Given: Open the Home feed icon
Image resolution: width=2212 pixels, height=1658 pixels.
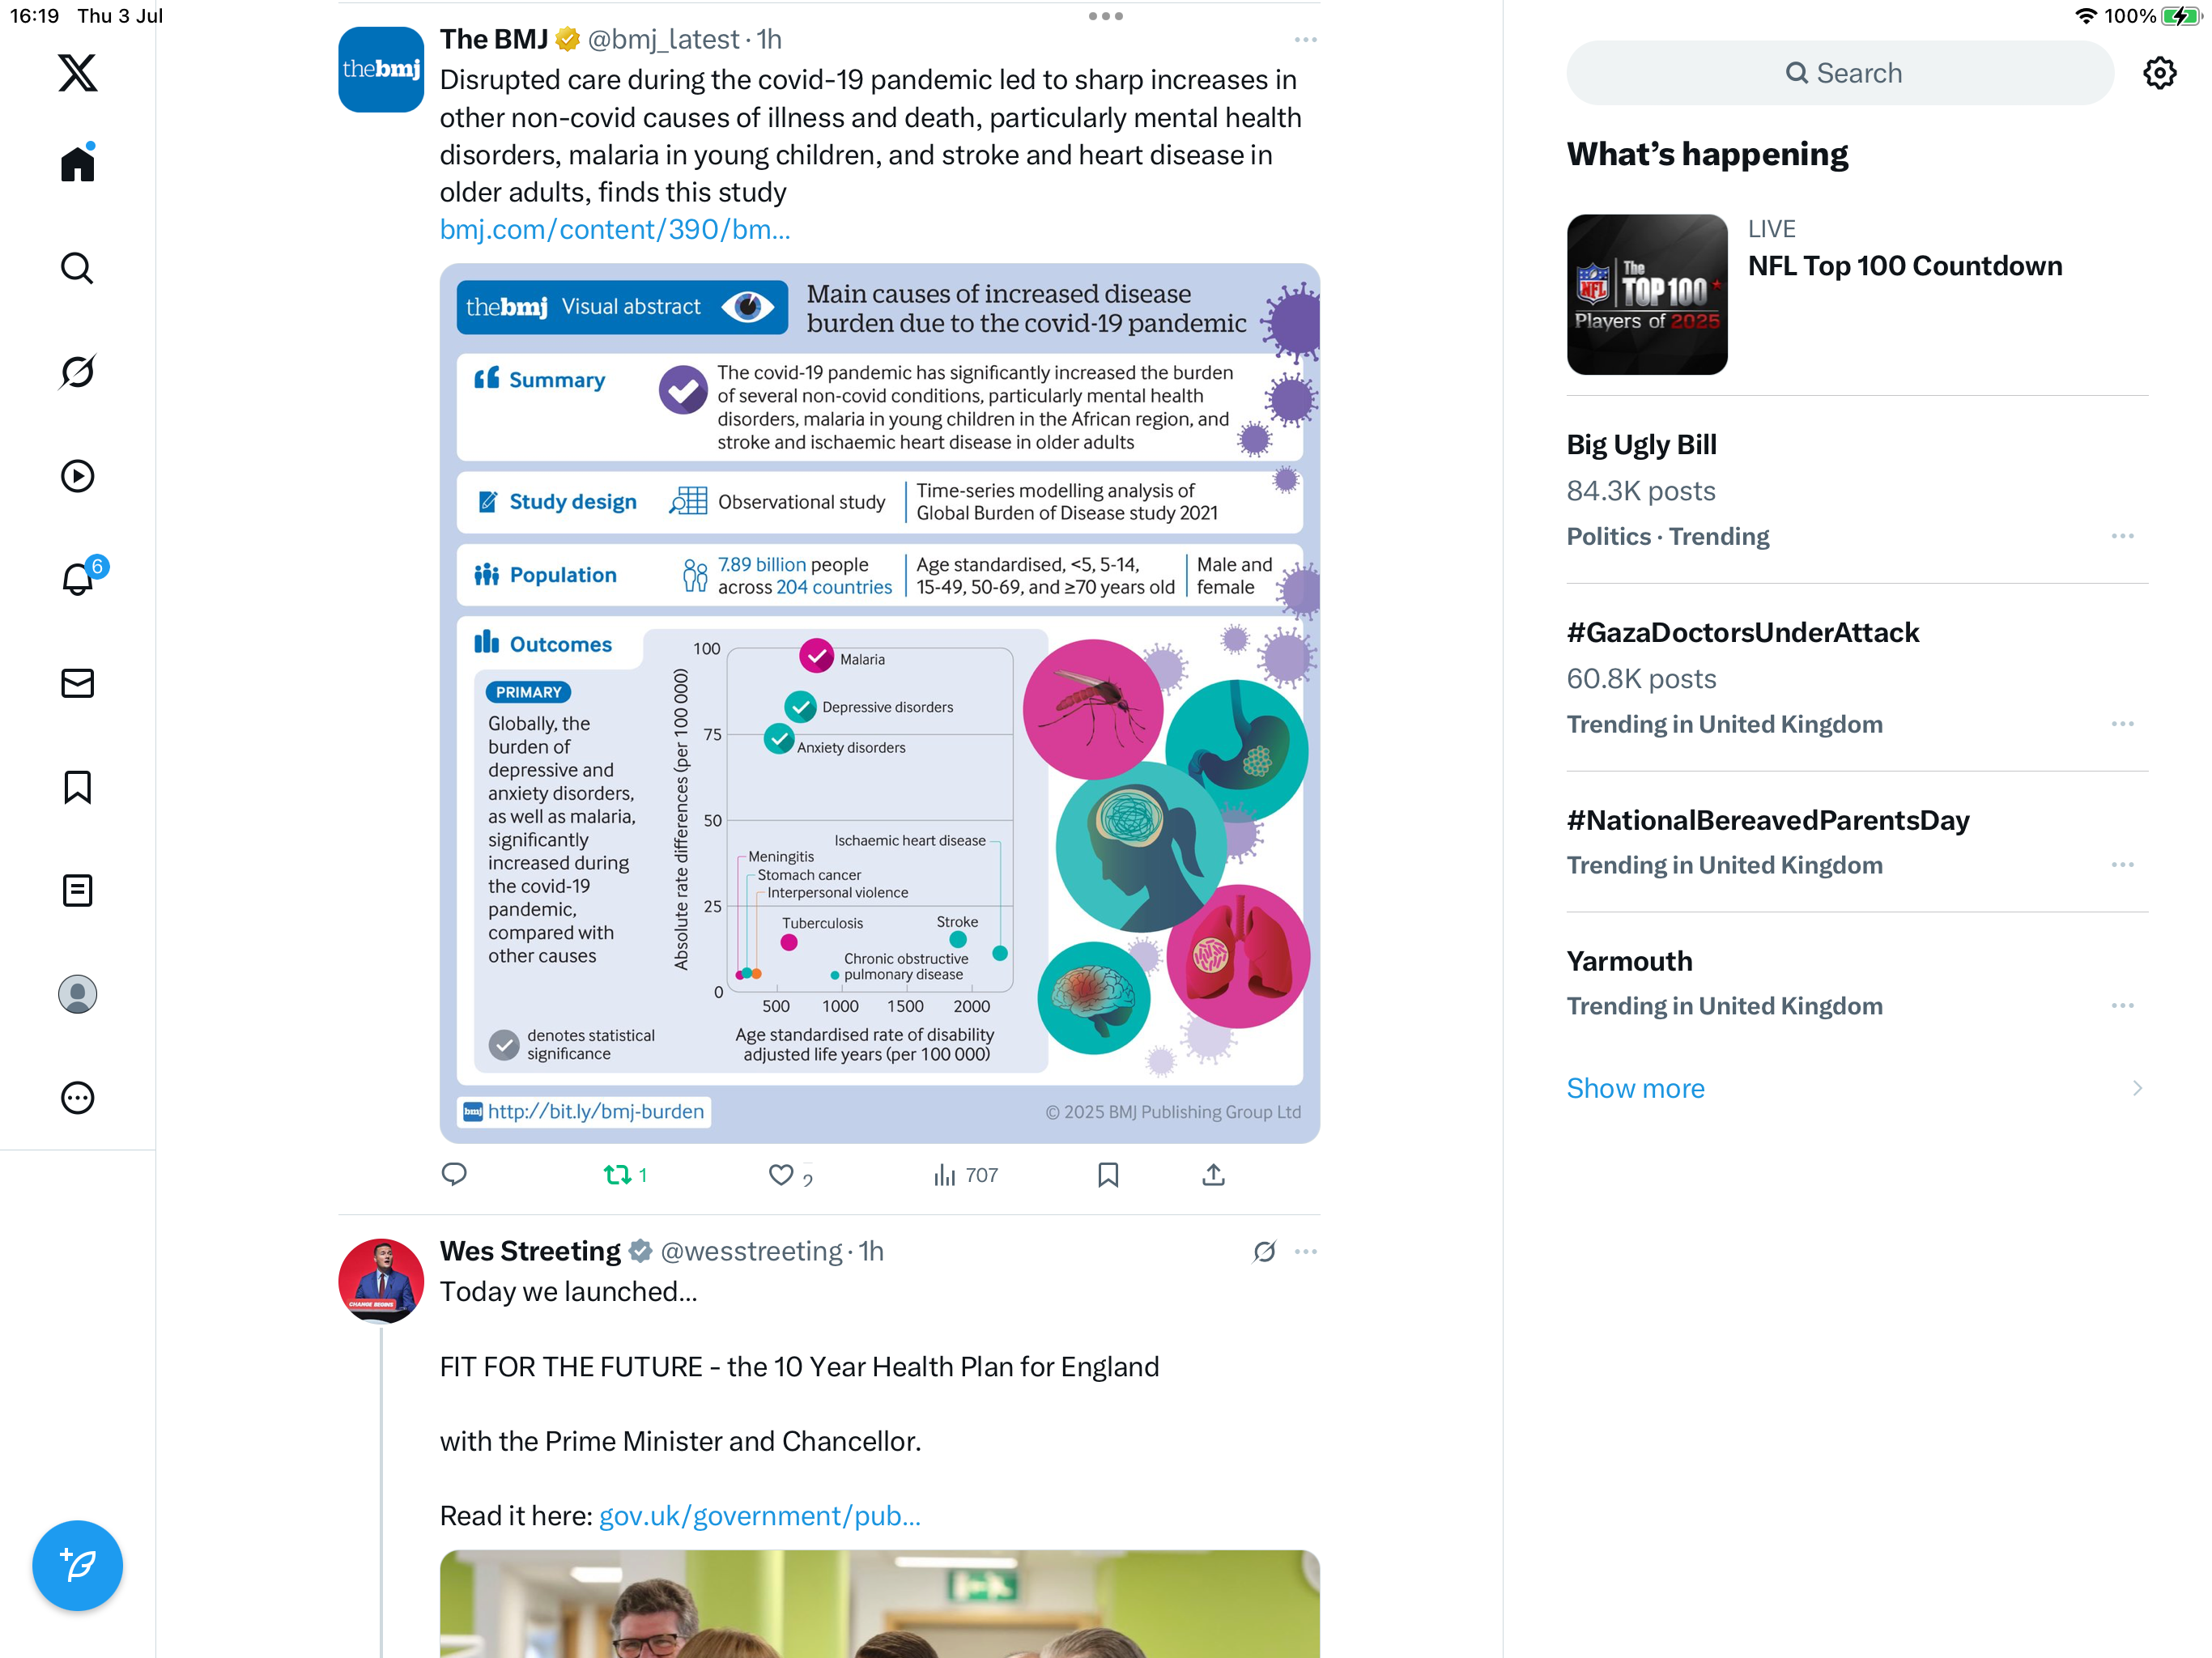Looking at the screenshot, I should pyautogui.click(x=77, y=163).
